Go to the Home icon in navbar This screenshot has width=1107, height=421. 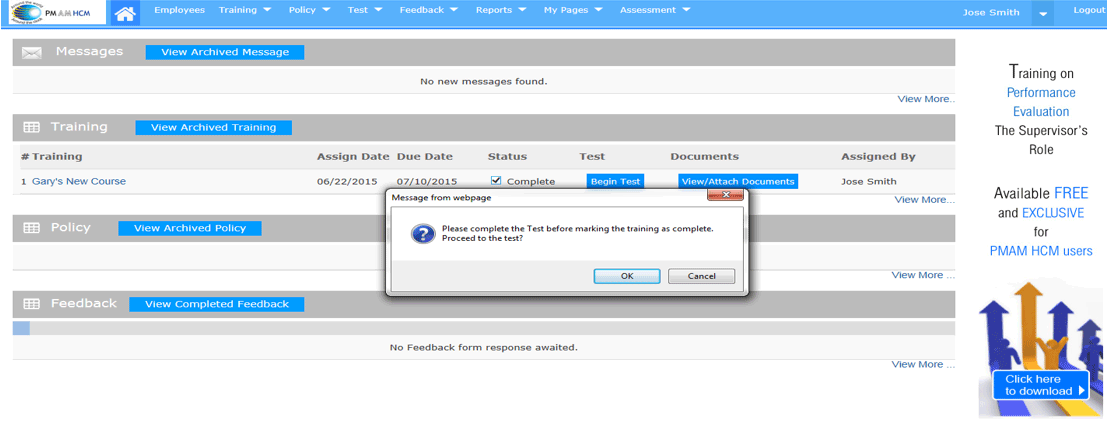[125, 13]
